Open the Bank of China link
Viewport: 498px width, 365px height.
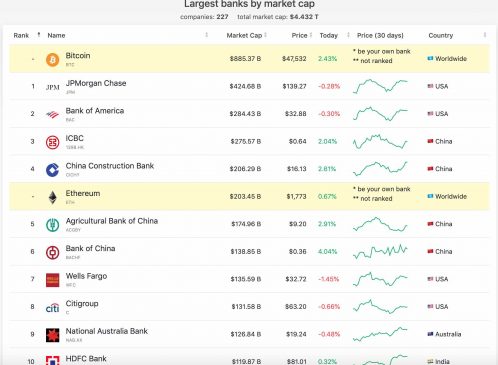[90, 248]
